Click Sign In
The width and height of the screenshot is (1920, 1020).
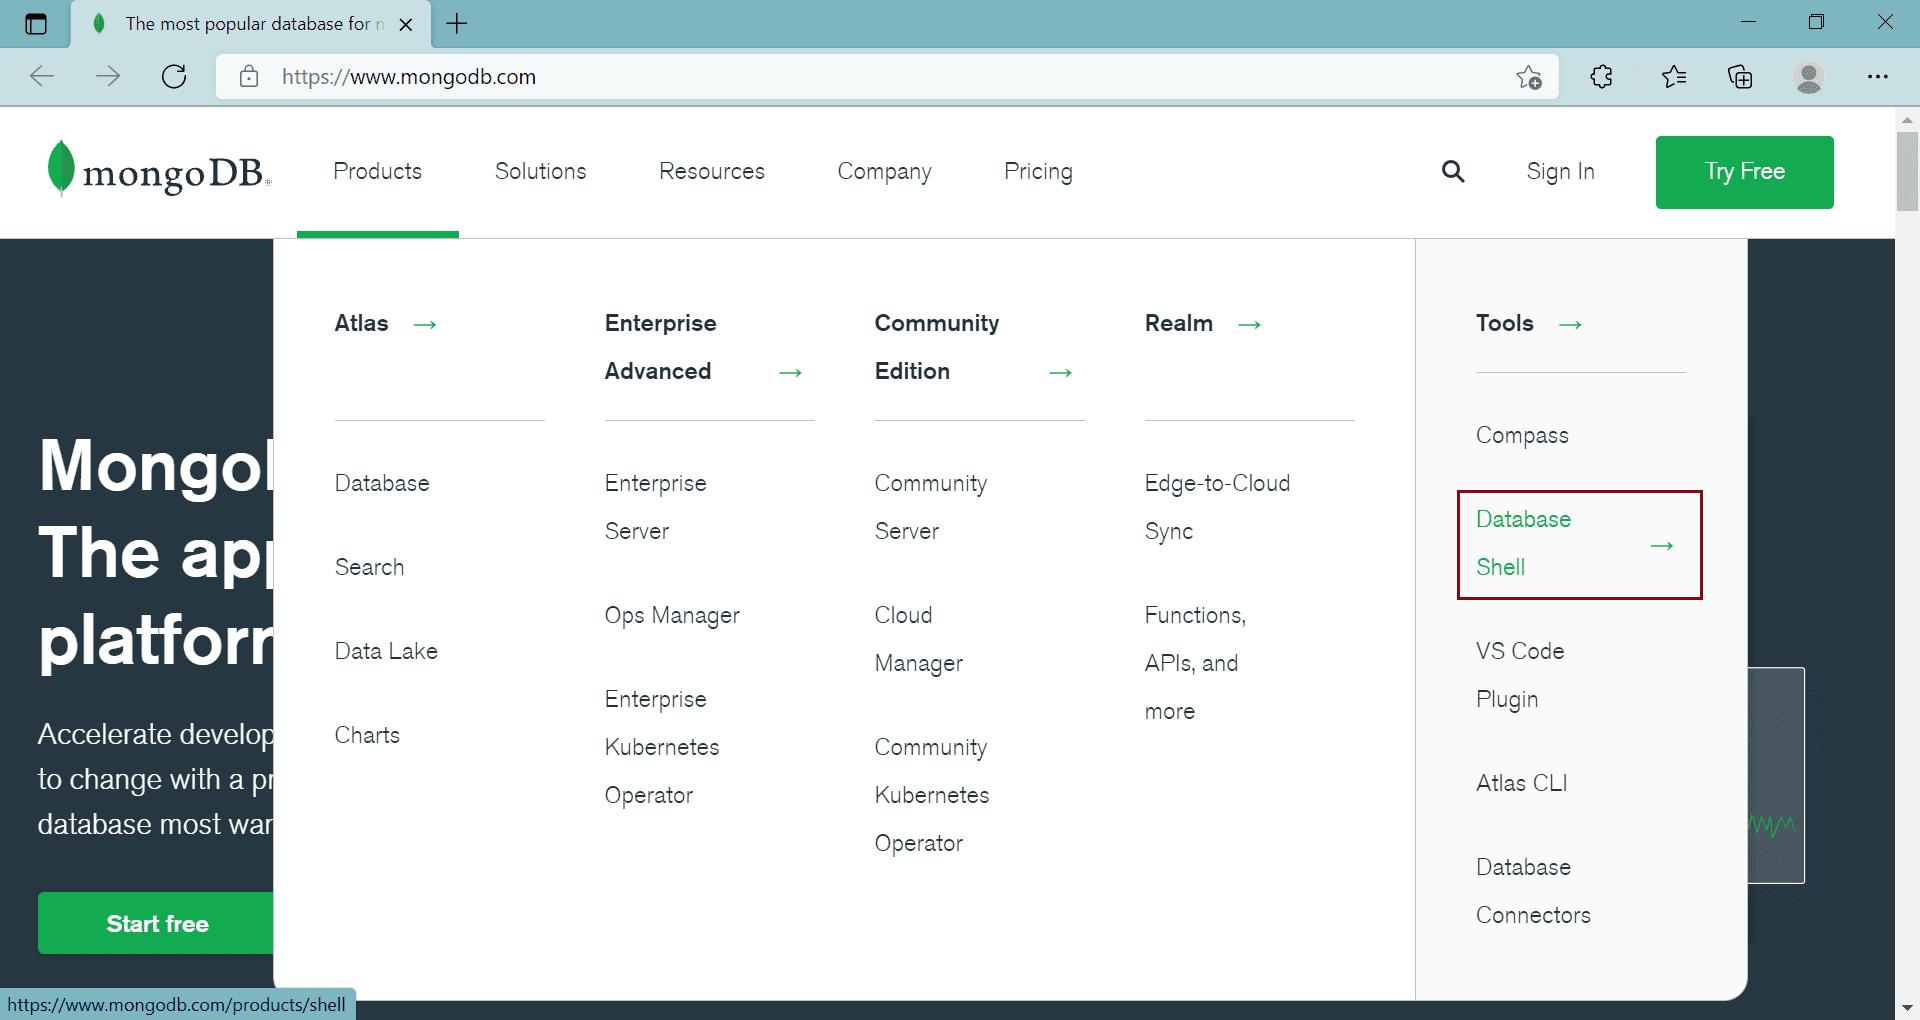(1560, 171)
